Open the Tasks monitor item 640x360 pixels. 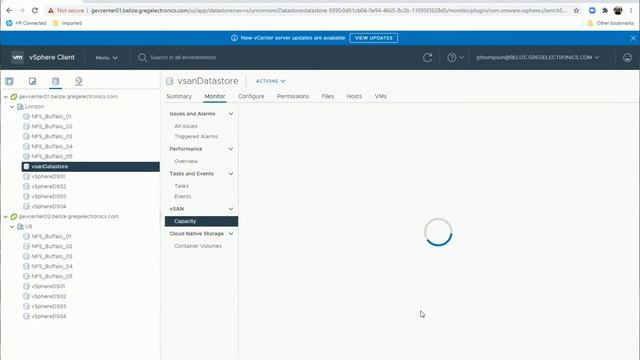tap(181, 186)
